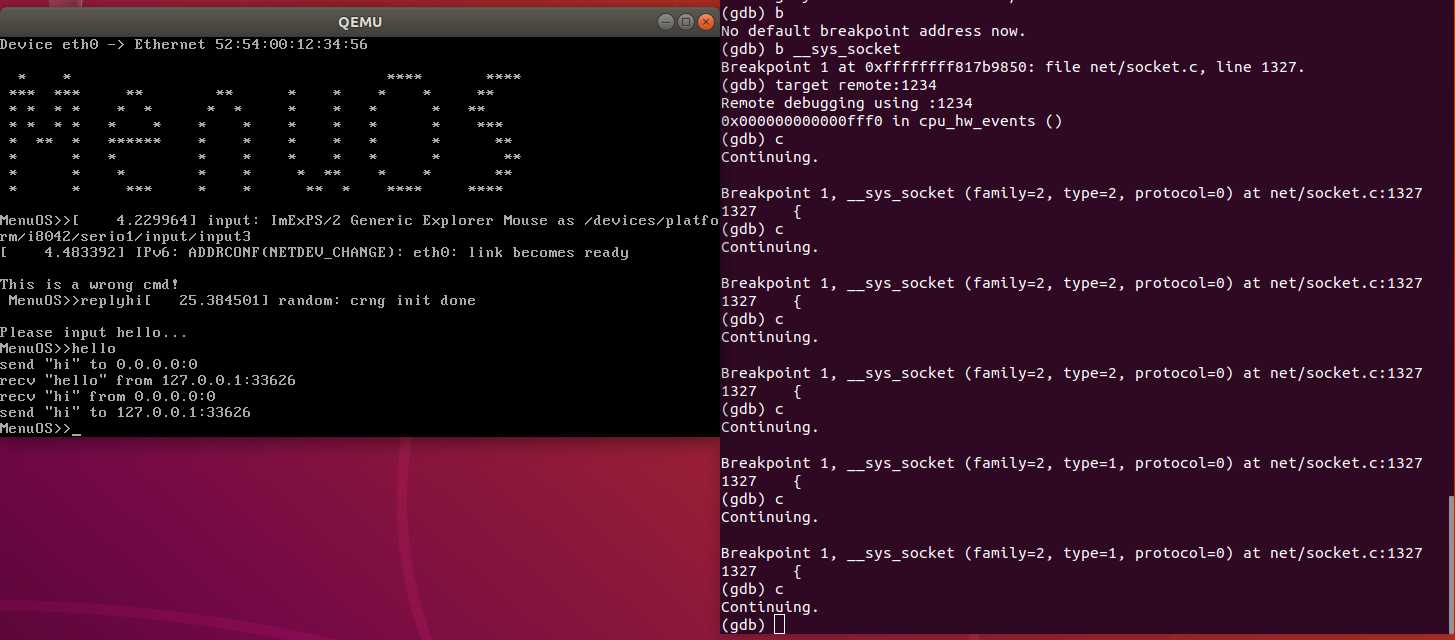Click the "random: crng init done" message
Screen dimensions: 1455x640
tap(377, 300)
